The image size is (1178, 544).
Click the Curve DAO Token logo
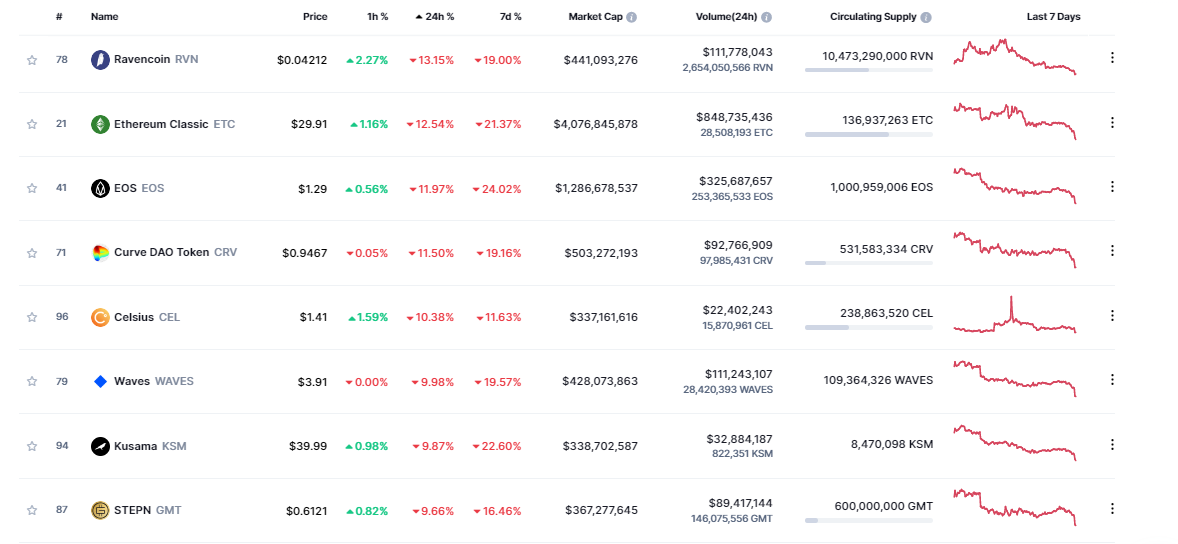tap(100, 253)
